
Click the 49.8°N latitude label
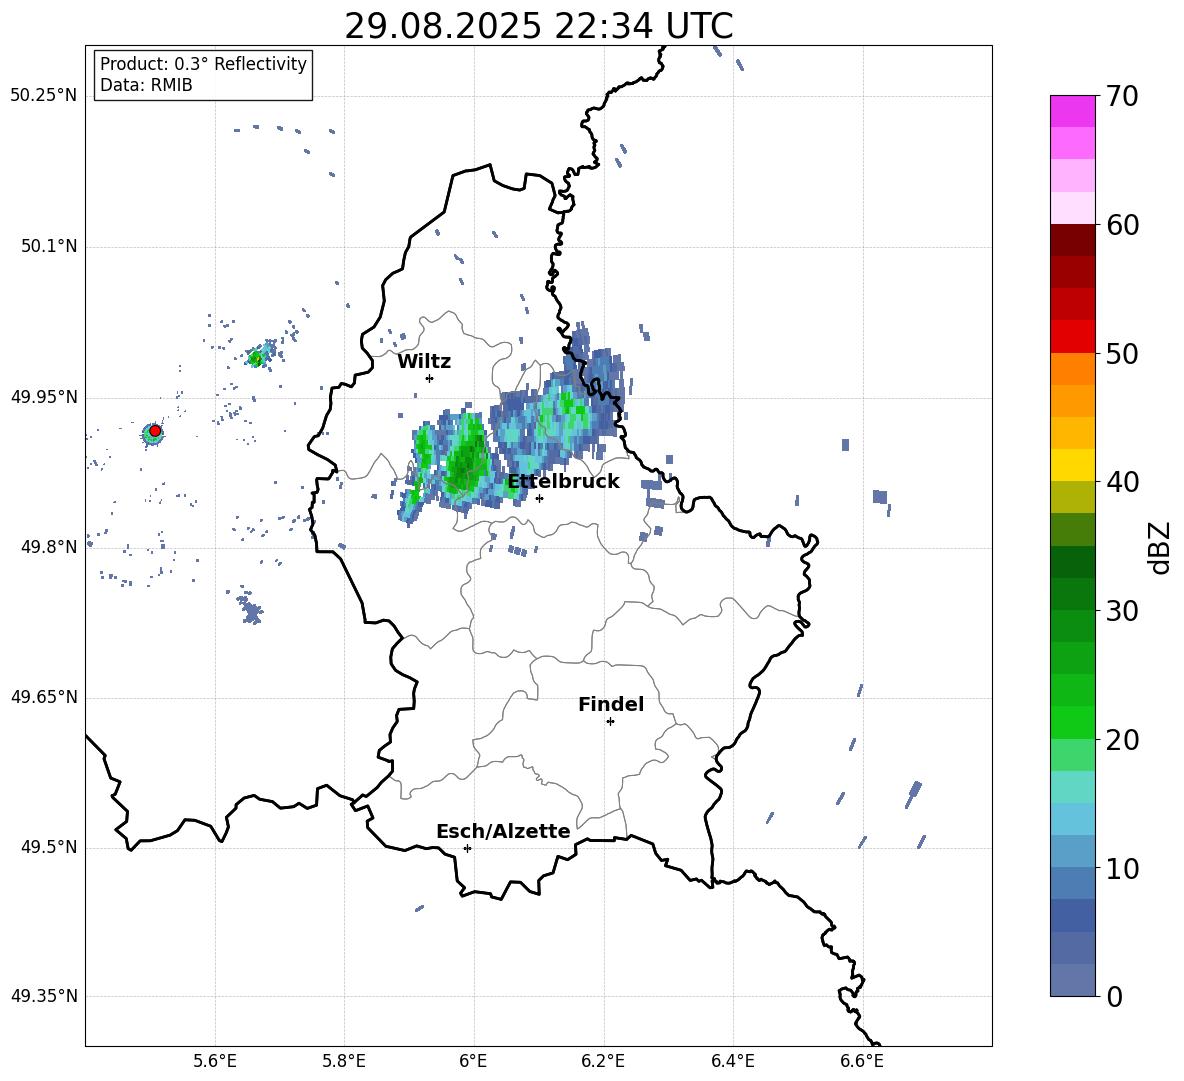(x=49, y=547)
